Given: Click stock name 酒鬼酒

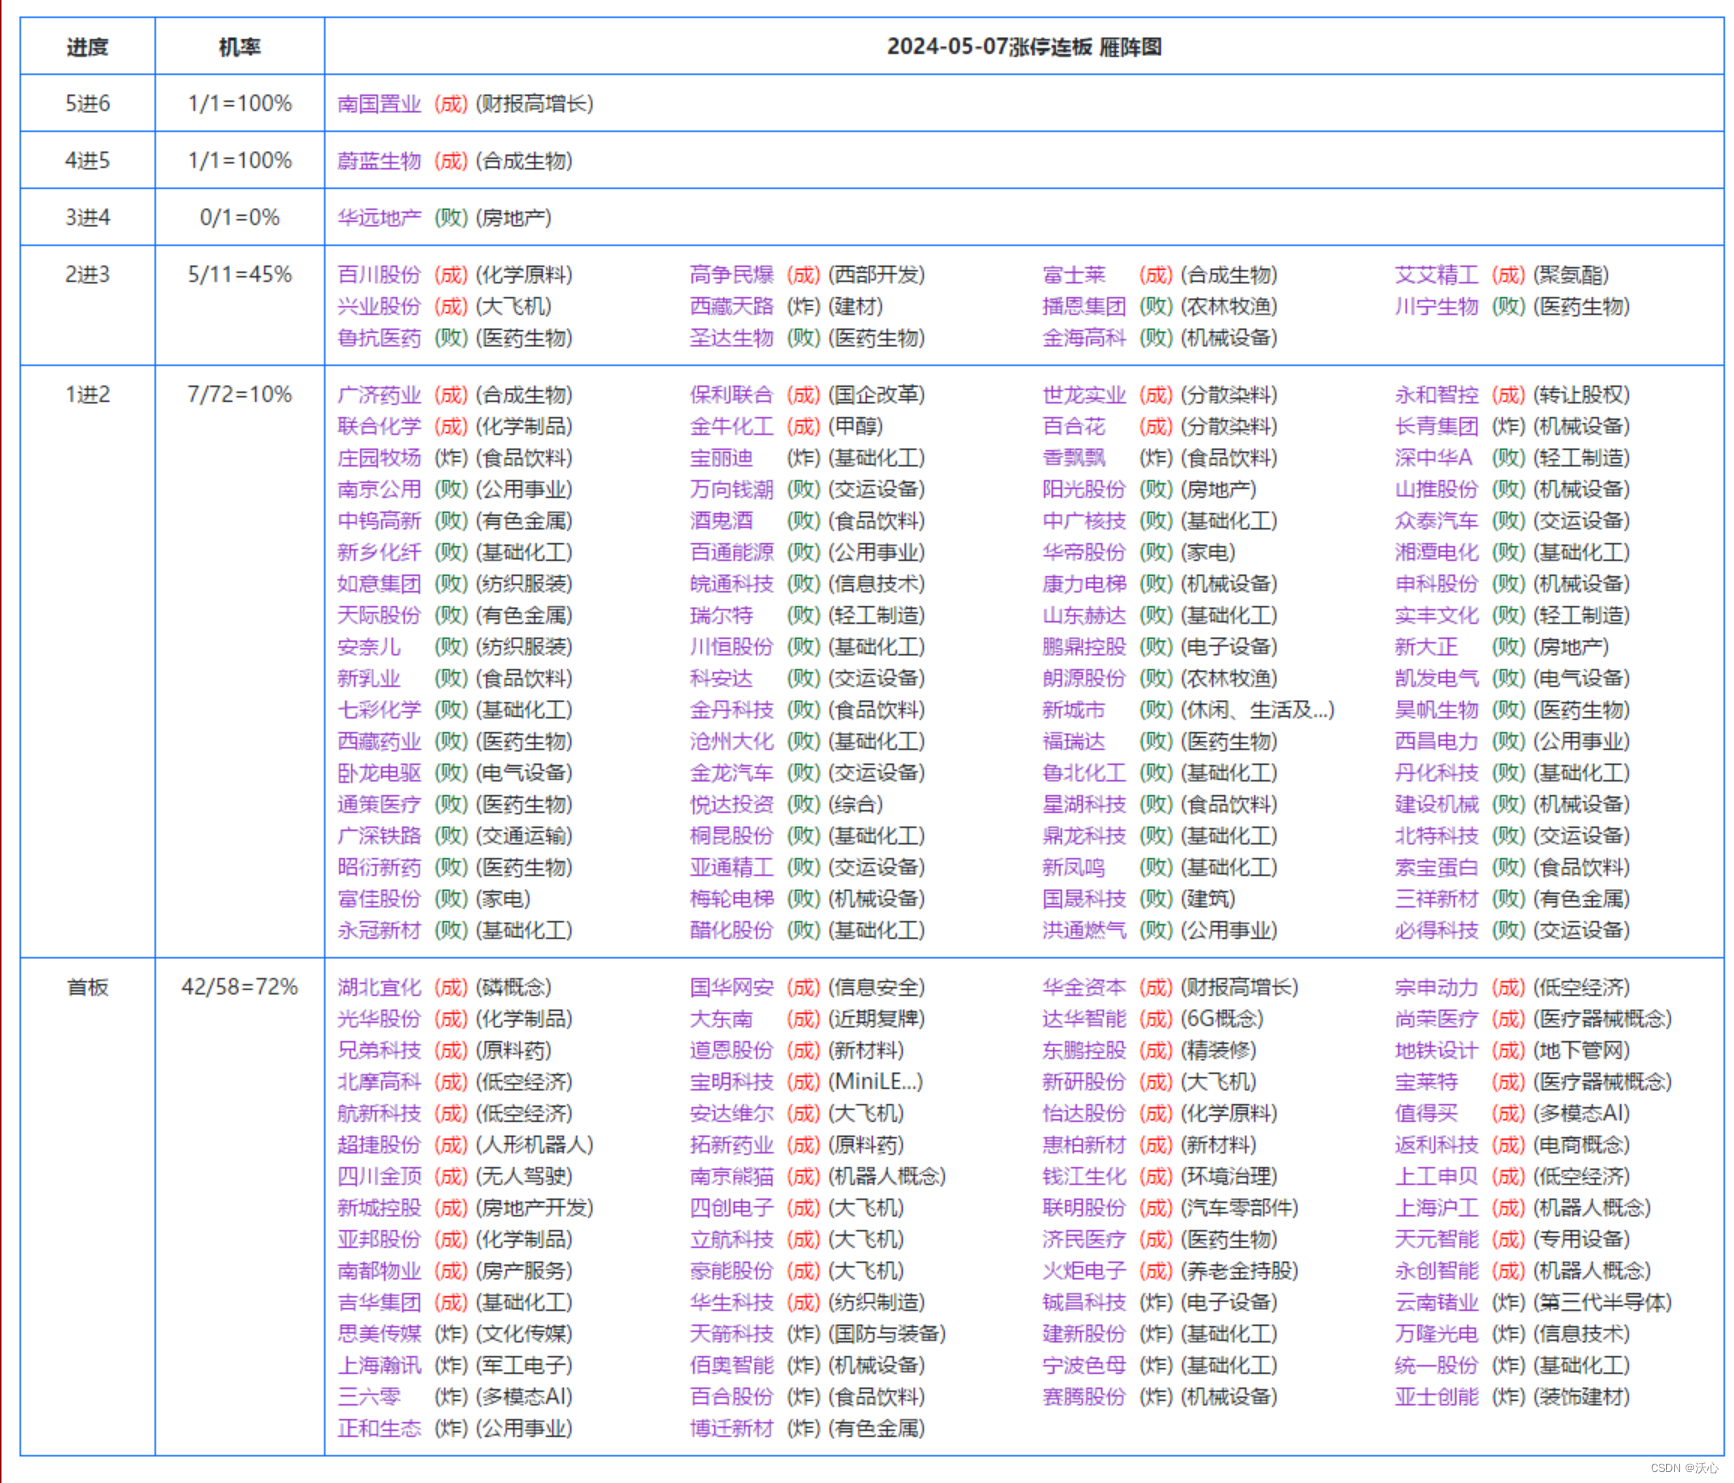Looking at the screenshot, I should click(x=721, y=521).
